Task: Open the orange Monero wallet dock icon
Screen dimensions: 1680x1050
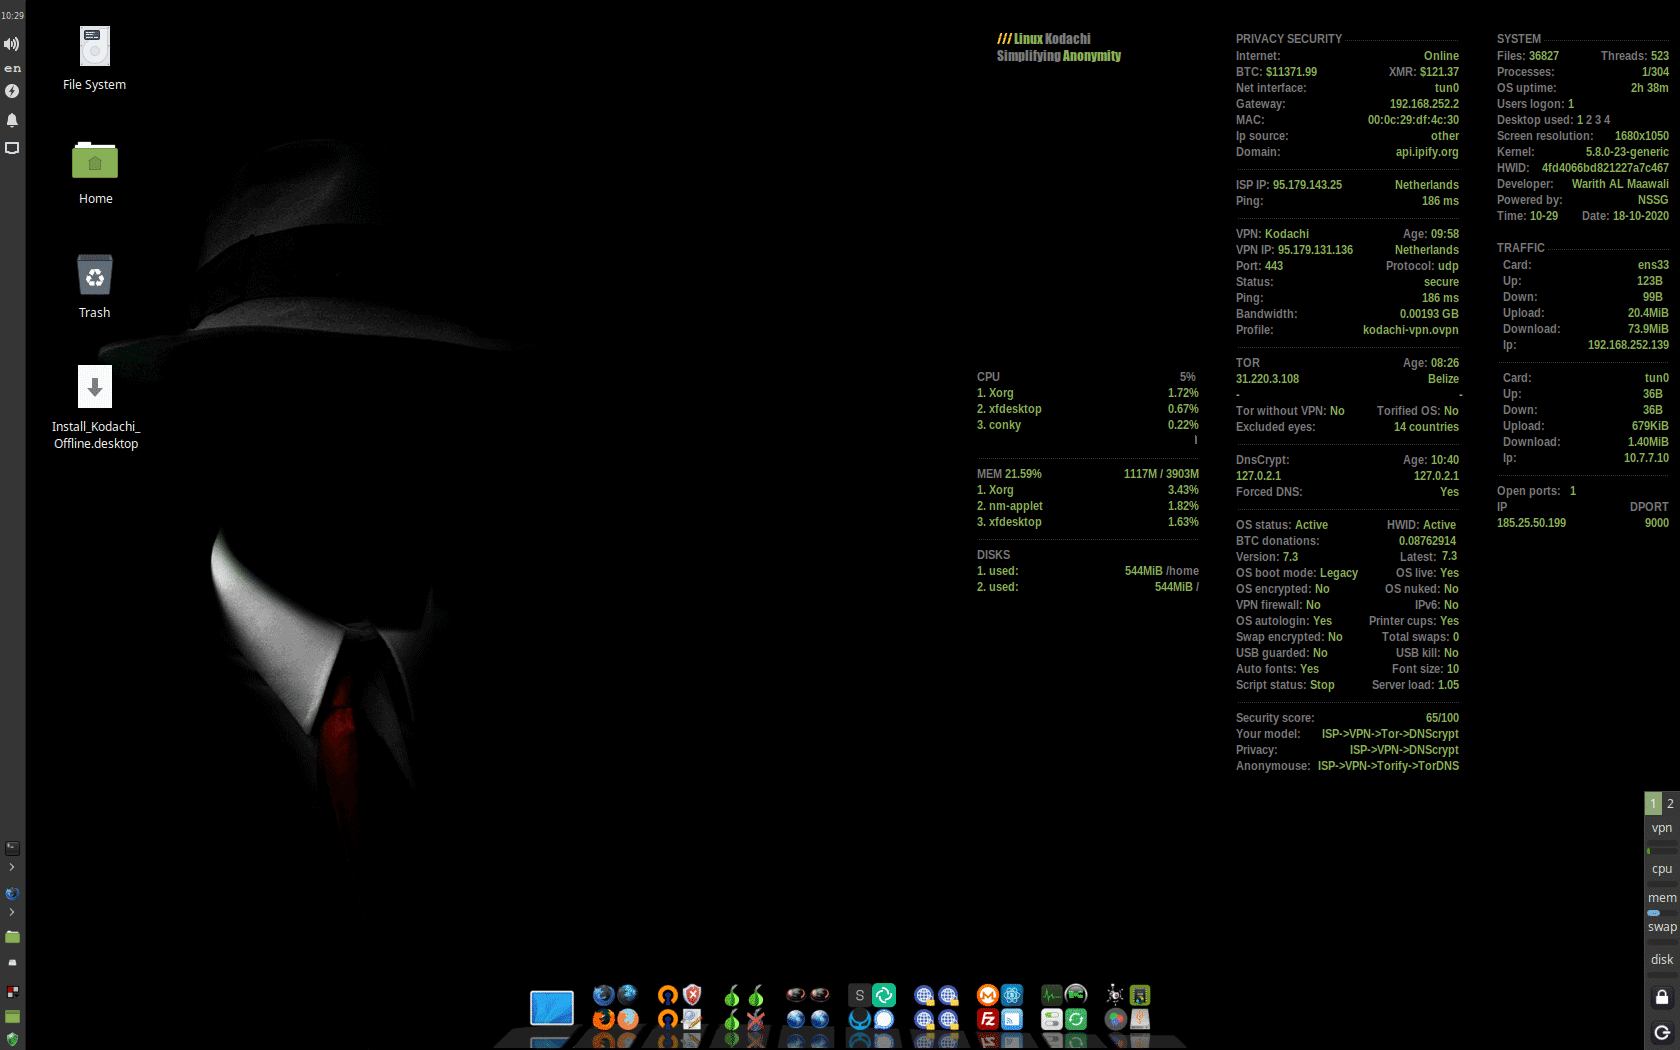Action: coord(988,995)
